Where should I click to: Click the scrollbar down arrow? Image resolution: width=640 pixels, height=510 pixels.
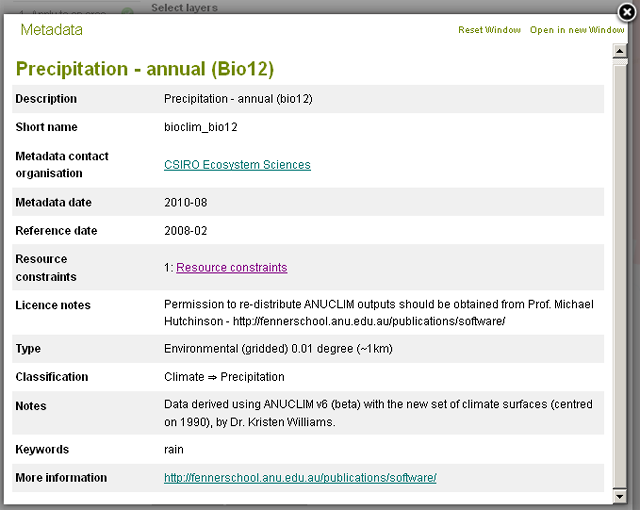(619, 496)
